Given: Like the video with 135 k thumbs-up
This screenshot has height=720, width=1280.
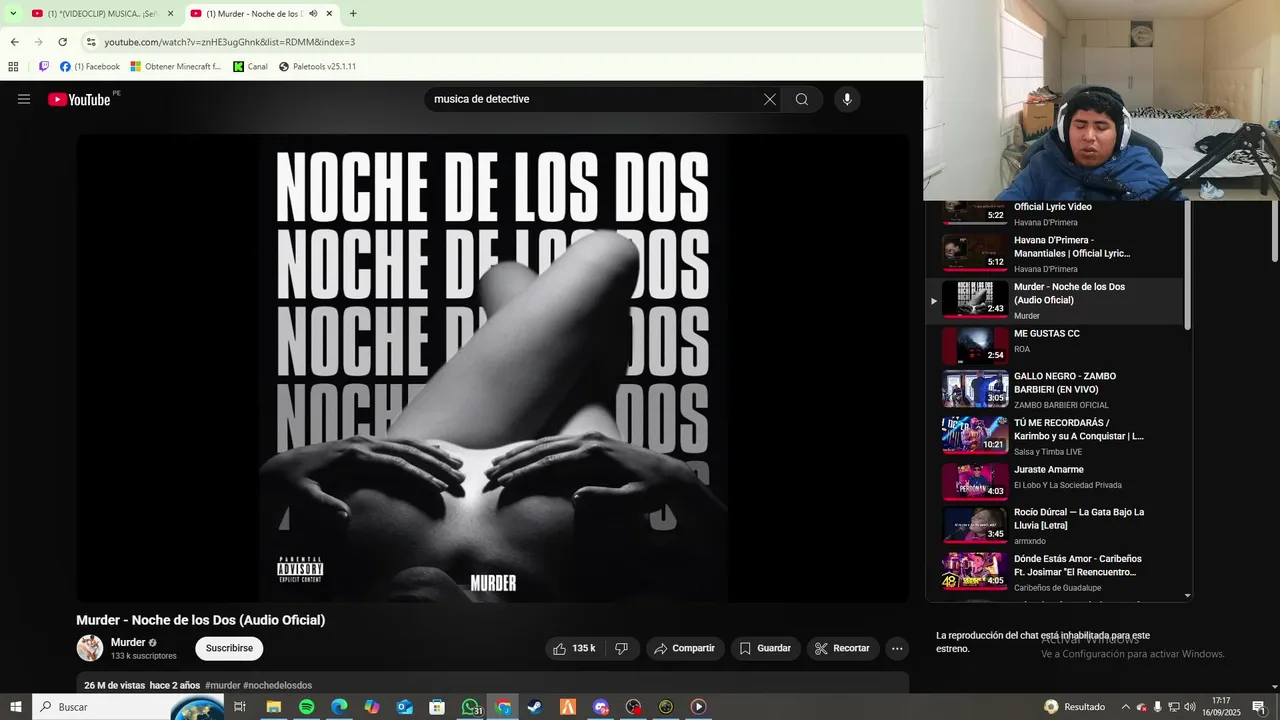Looking at the screenshot, I should tap(575, 648).
